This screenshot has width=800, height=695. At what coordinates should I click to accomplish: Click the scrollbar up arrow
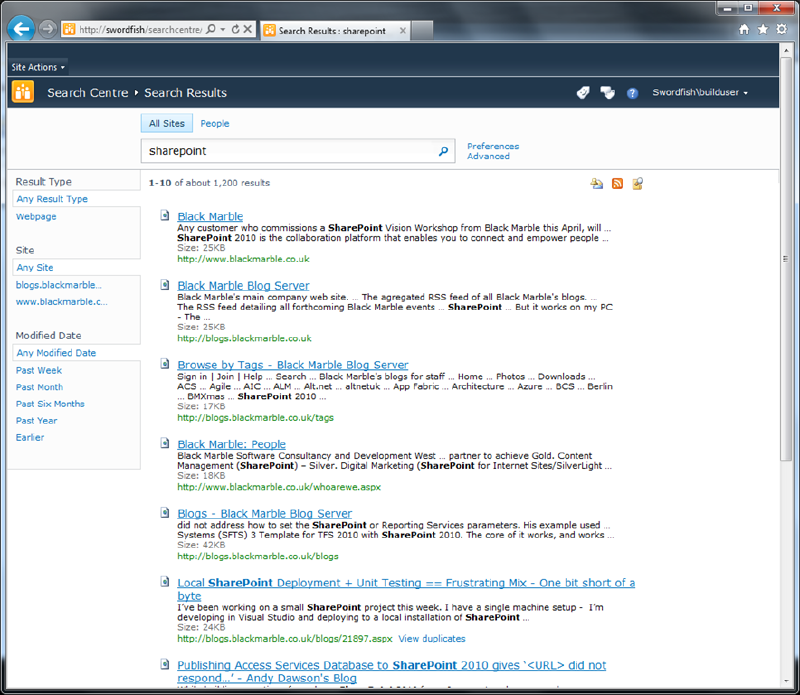tap(786, 51)
